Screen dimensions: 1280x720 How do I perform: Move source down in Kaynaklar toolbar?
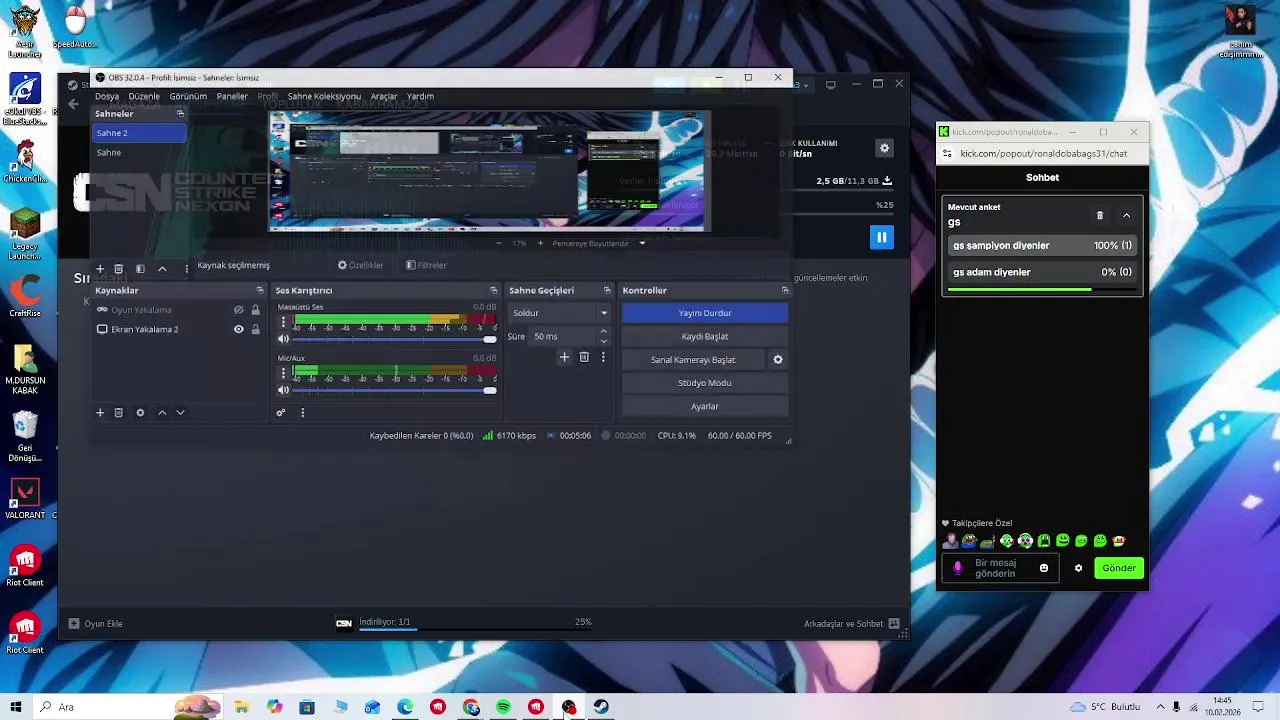pos(180,412)
